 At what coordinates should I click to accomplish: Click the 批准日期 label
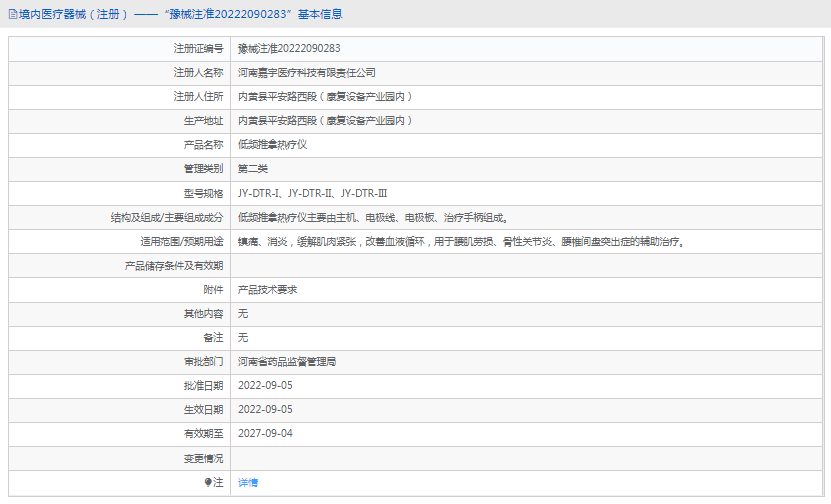(x=204, y=386)
